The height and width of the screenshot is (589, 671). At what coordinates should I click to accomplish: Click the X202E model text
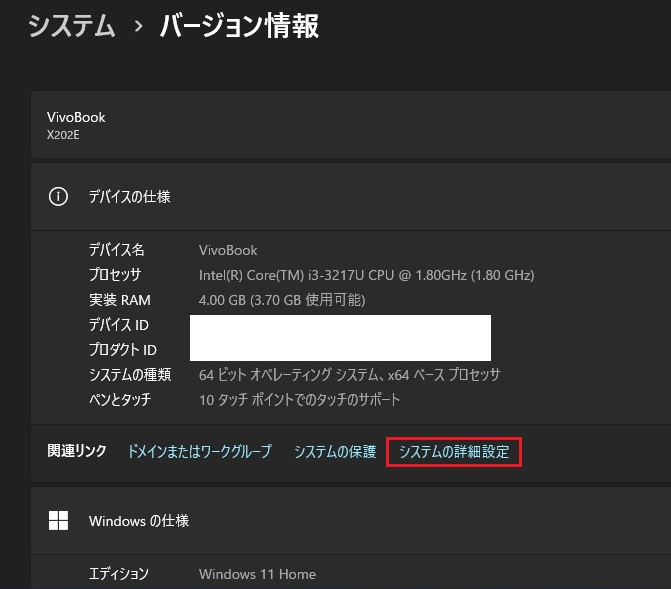[63, 135]
